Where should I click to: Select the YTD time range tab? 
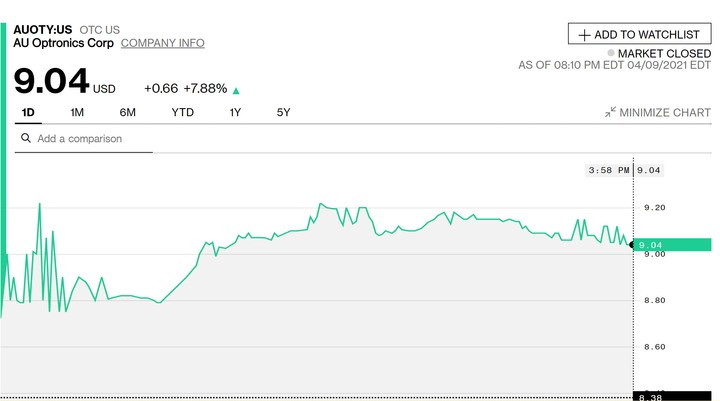point(182,112)
